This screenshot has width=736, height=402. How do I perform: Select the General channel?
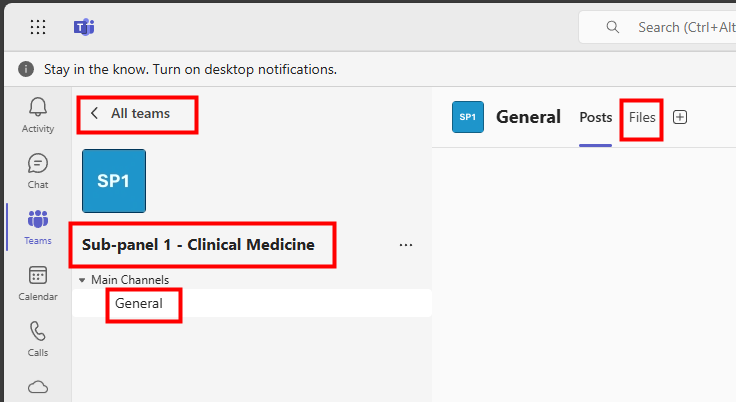pyautogui.click(x=139, y=303)
